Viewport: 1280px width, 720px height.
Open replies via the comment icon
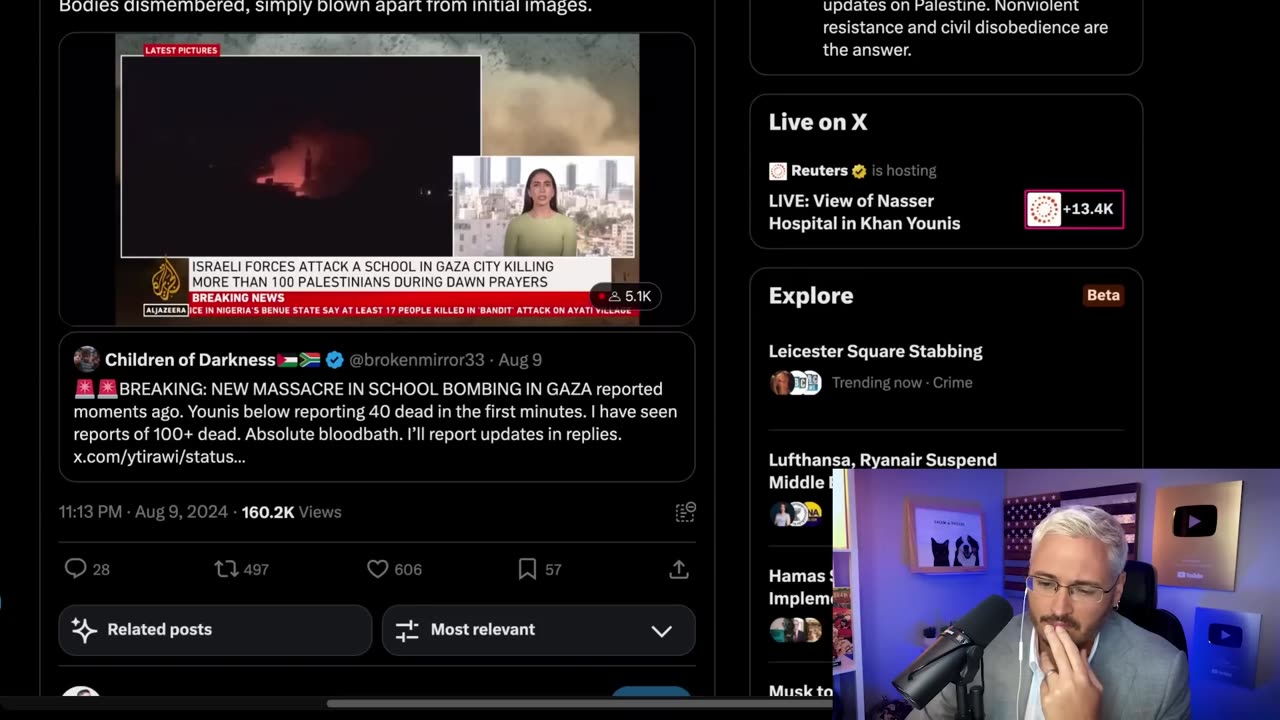click(75, 569)
